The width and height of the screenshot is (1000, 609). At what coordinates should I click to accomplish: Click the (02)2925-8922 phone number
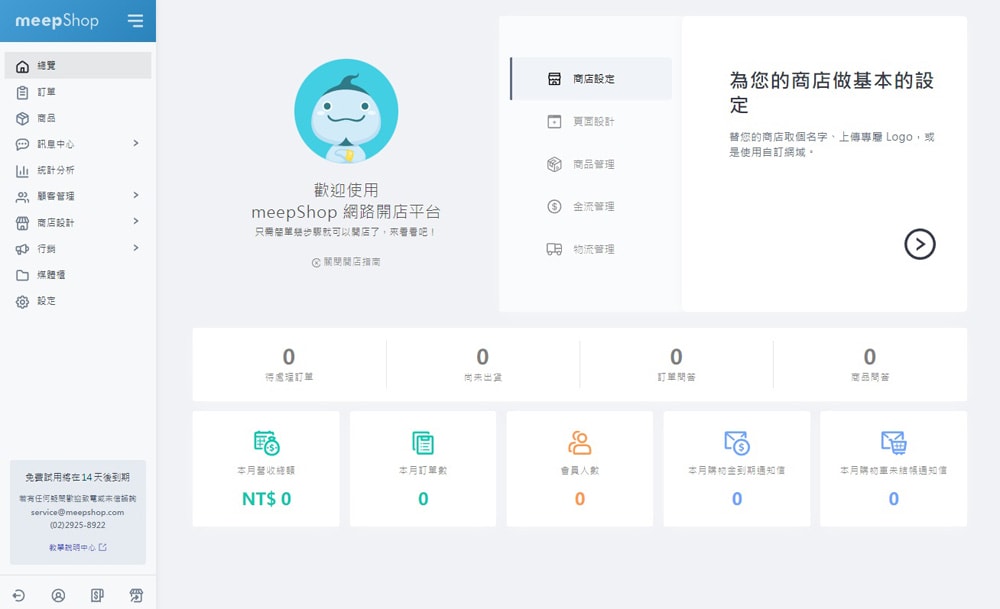pyautogui.click(x=78, y=525)
